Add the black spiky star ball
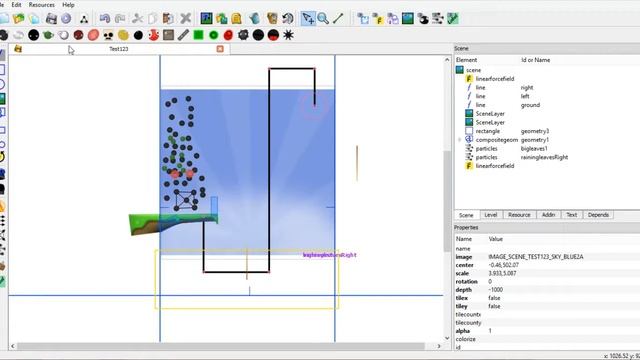 [x=288, y=35]
